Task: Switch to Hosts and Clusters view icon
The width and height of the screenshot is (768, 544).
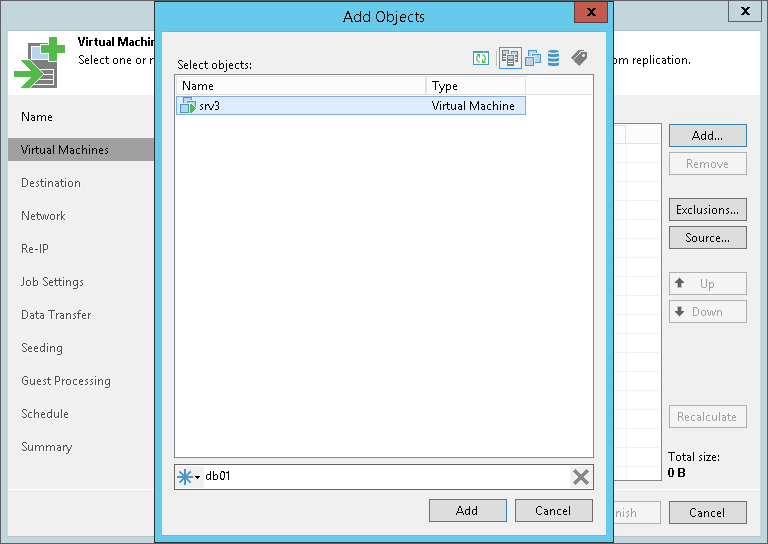Action: 510,58
